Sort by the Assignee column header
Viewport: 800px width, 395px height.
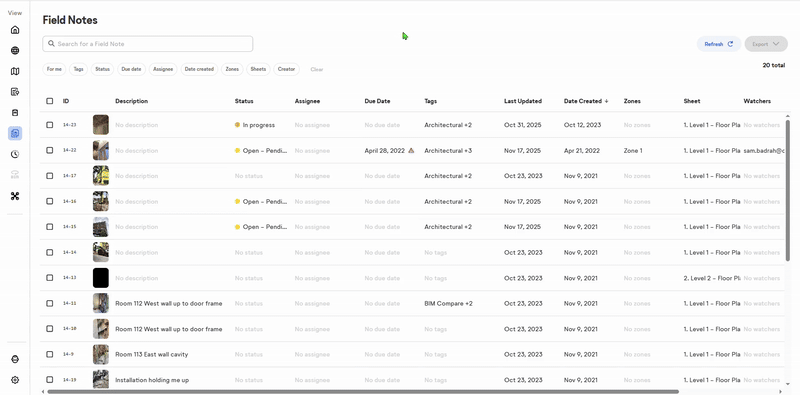point(307,101)
